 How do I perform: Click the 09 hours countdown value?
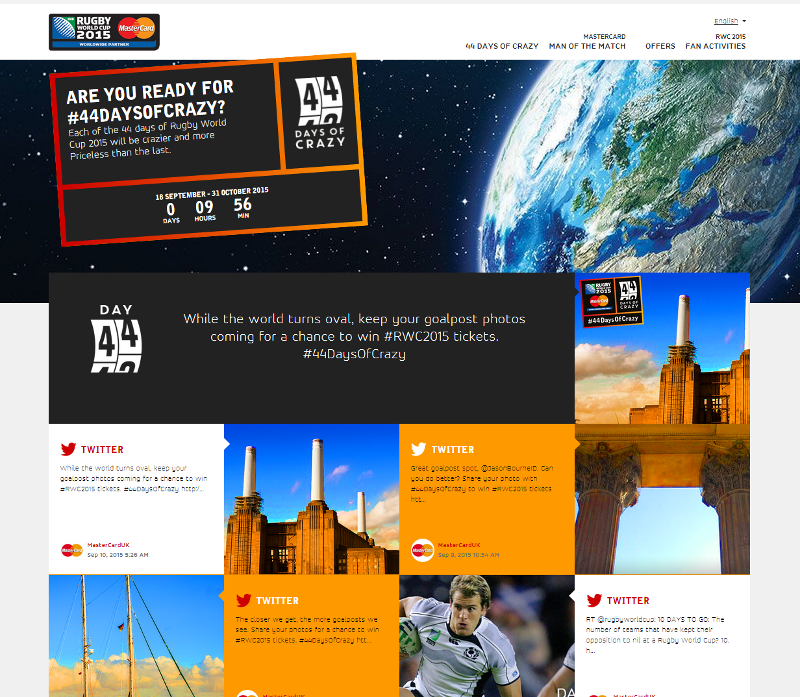tap(204, 207)
